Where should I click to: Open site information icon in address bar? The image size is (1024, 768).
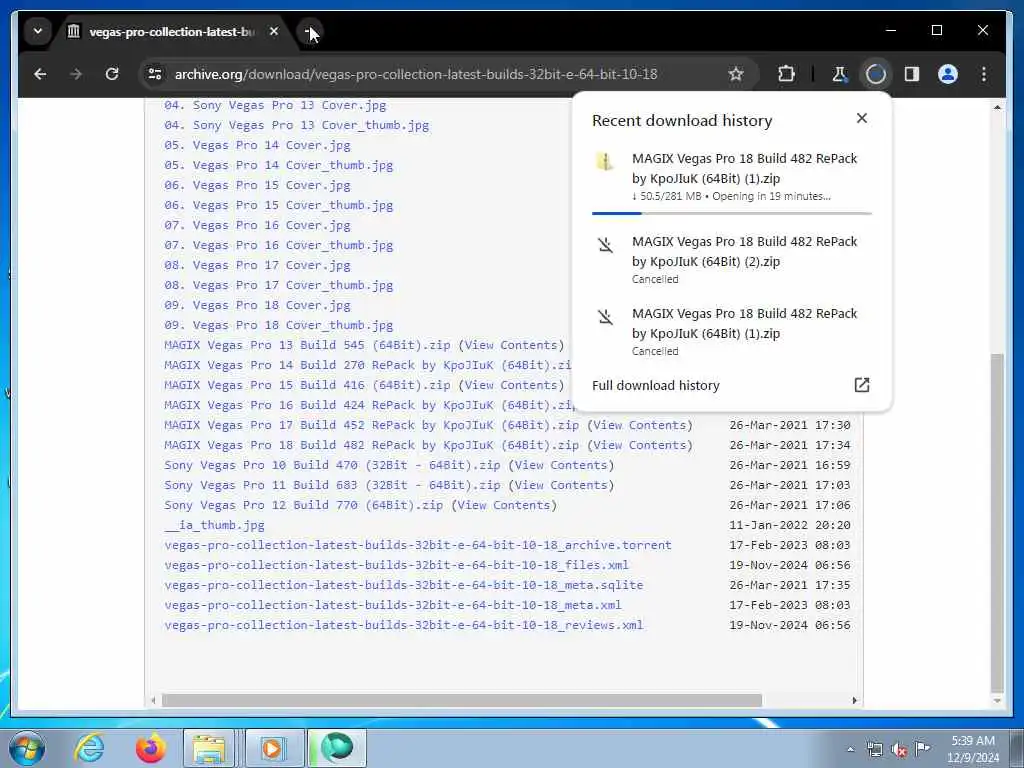[155, 74]
